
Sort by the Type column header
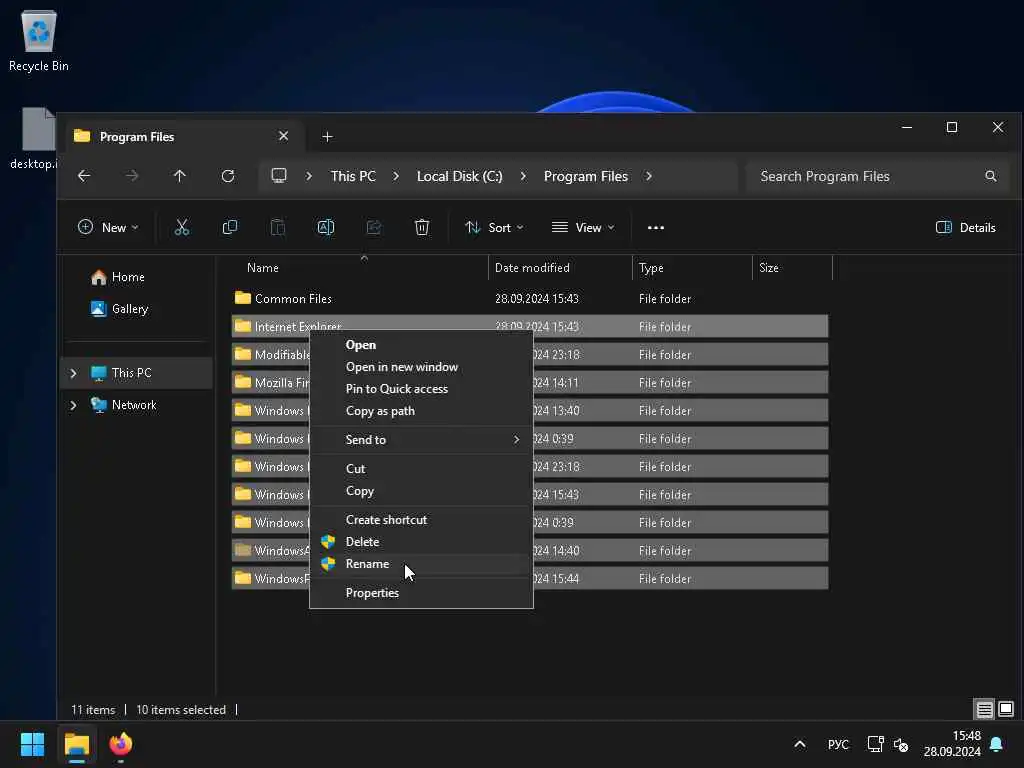coord(650,268)
